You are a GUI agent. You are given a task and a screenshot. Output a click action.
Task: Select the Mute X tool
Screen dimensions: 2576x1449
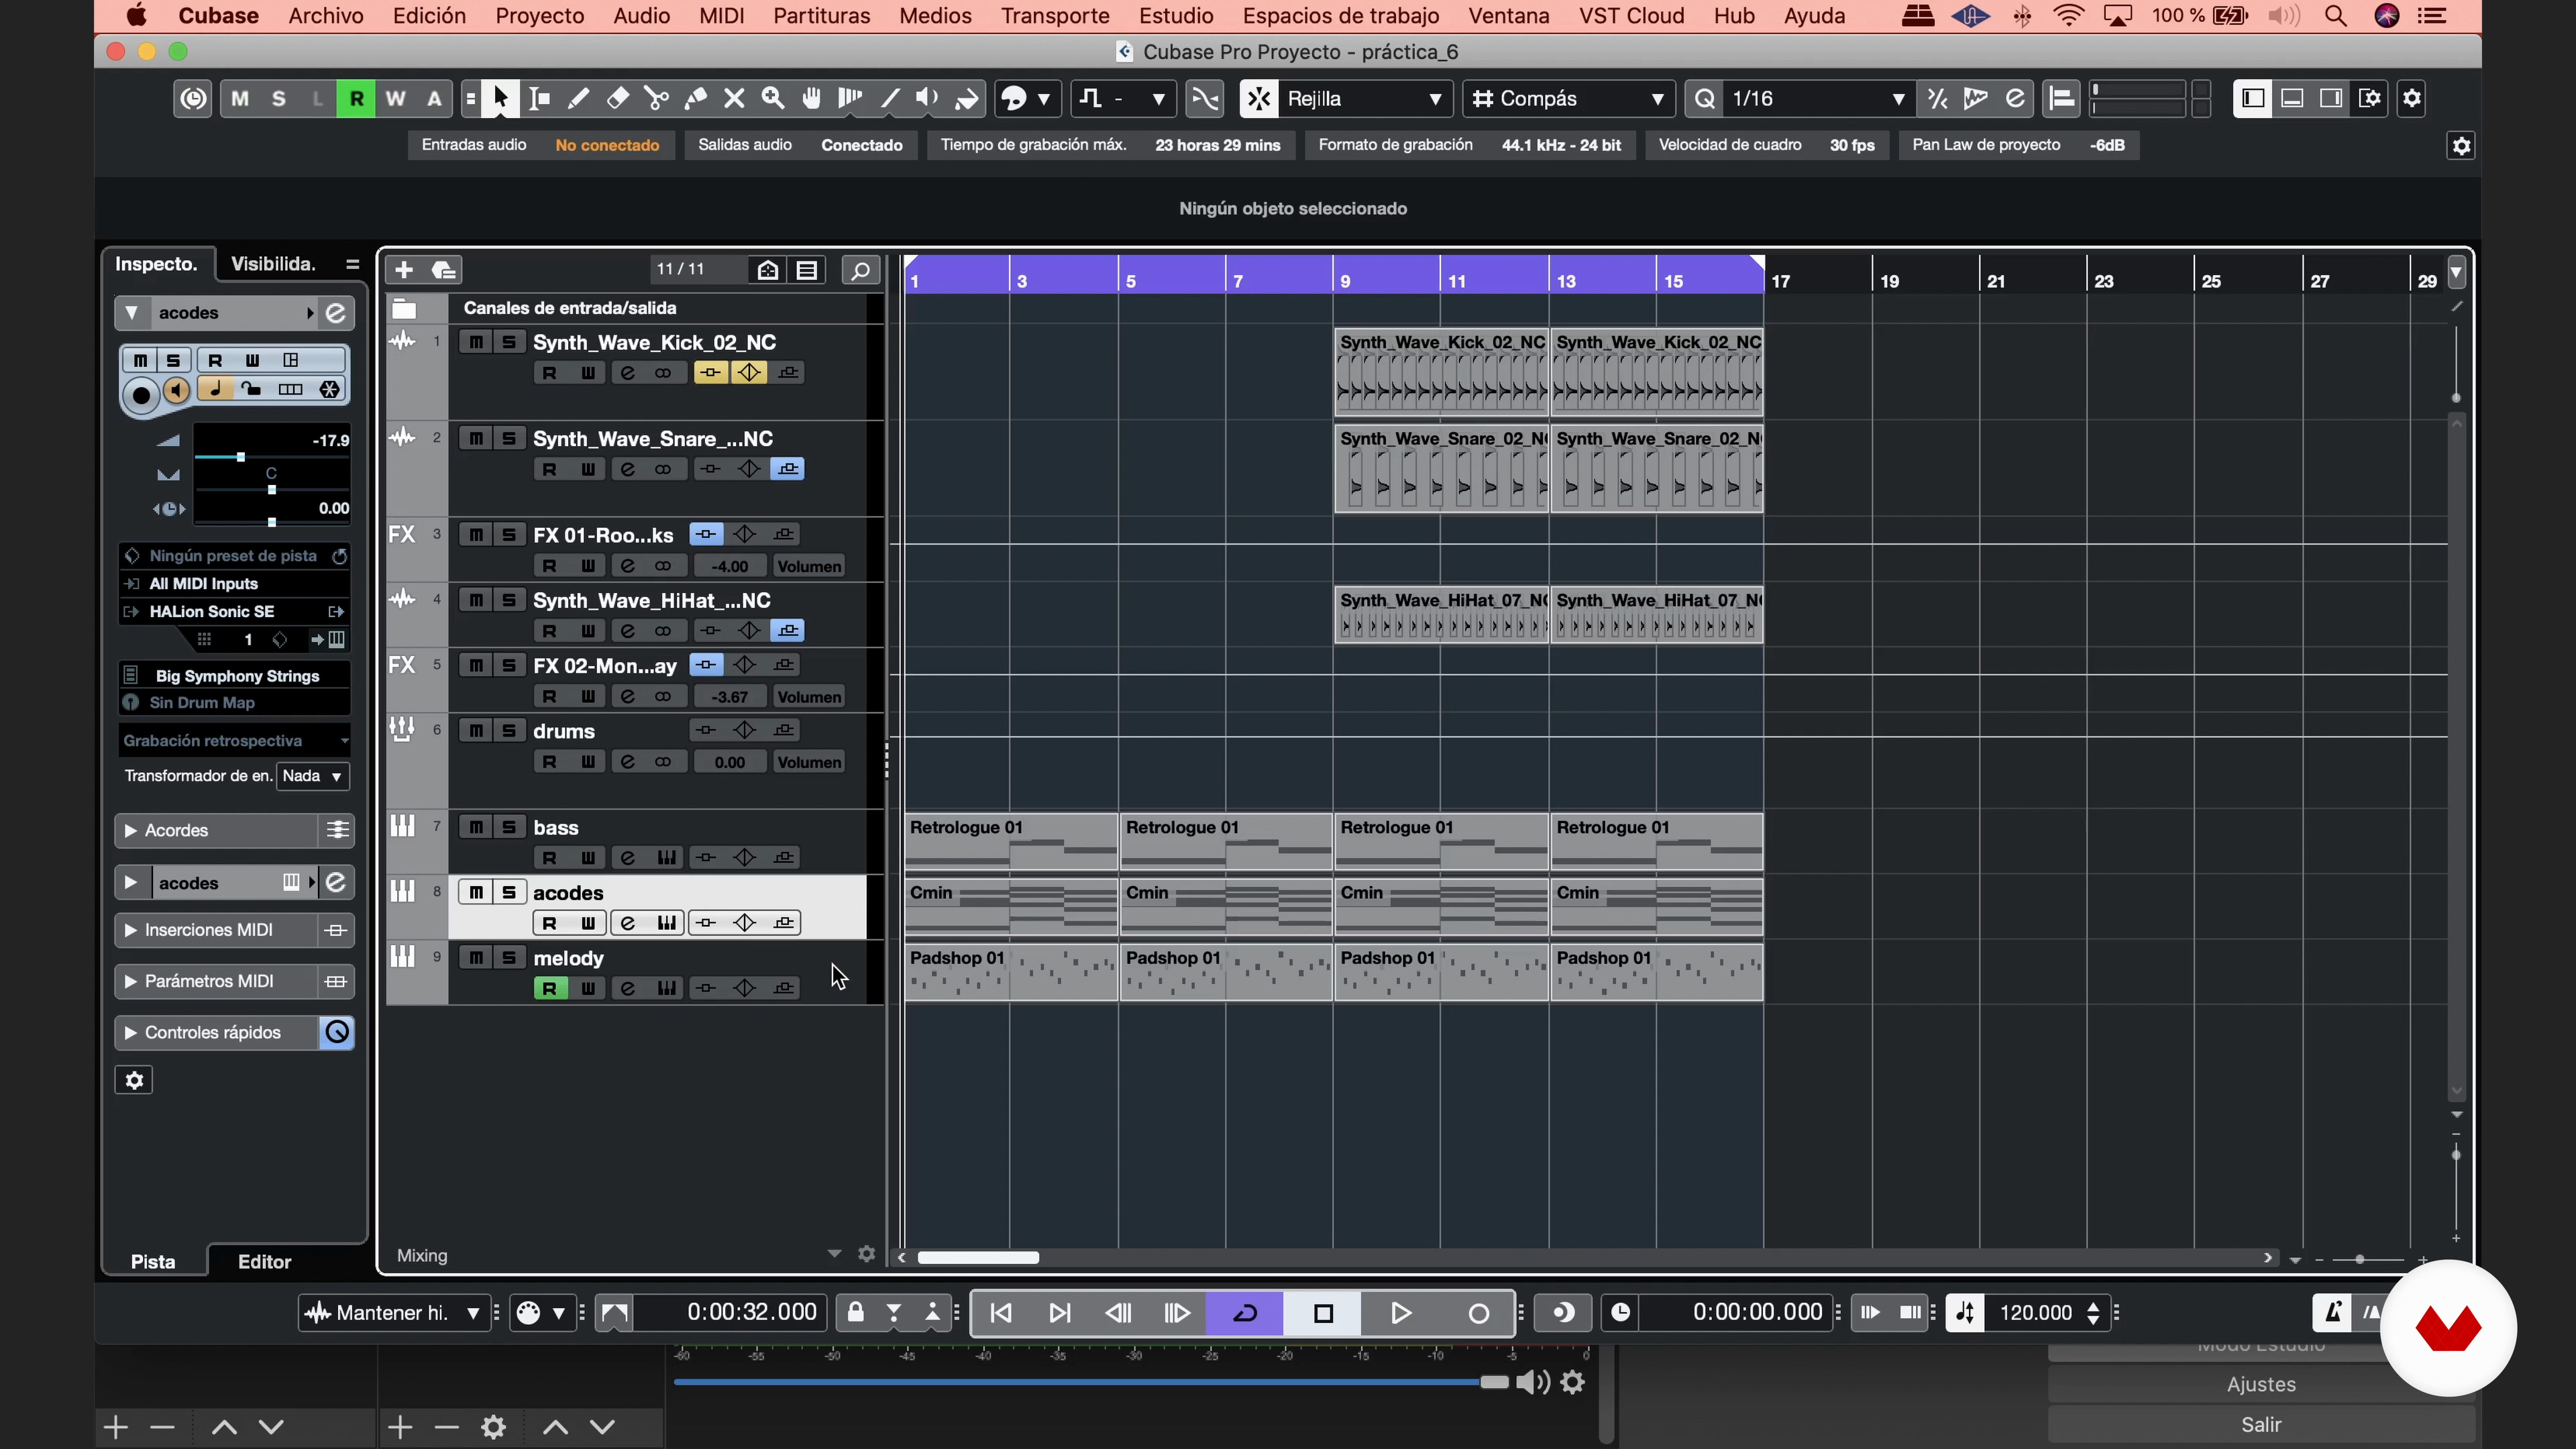click(x=734, y=98)
